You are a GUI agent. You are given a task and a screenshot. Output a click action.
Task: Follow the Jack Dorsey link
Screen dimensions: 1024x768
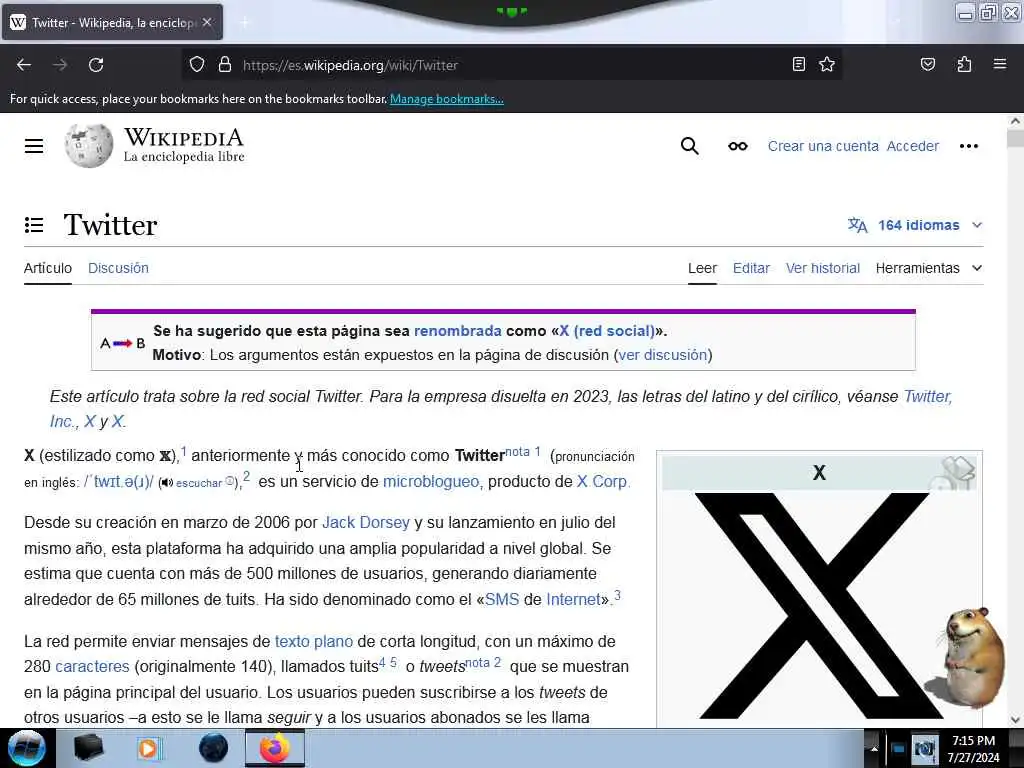coord(366,522)
